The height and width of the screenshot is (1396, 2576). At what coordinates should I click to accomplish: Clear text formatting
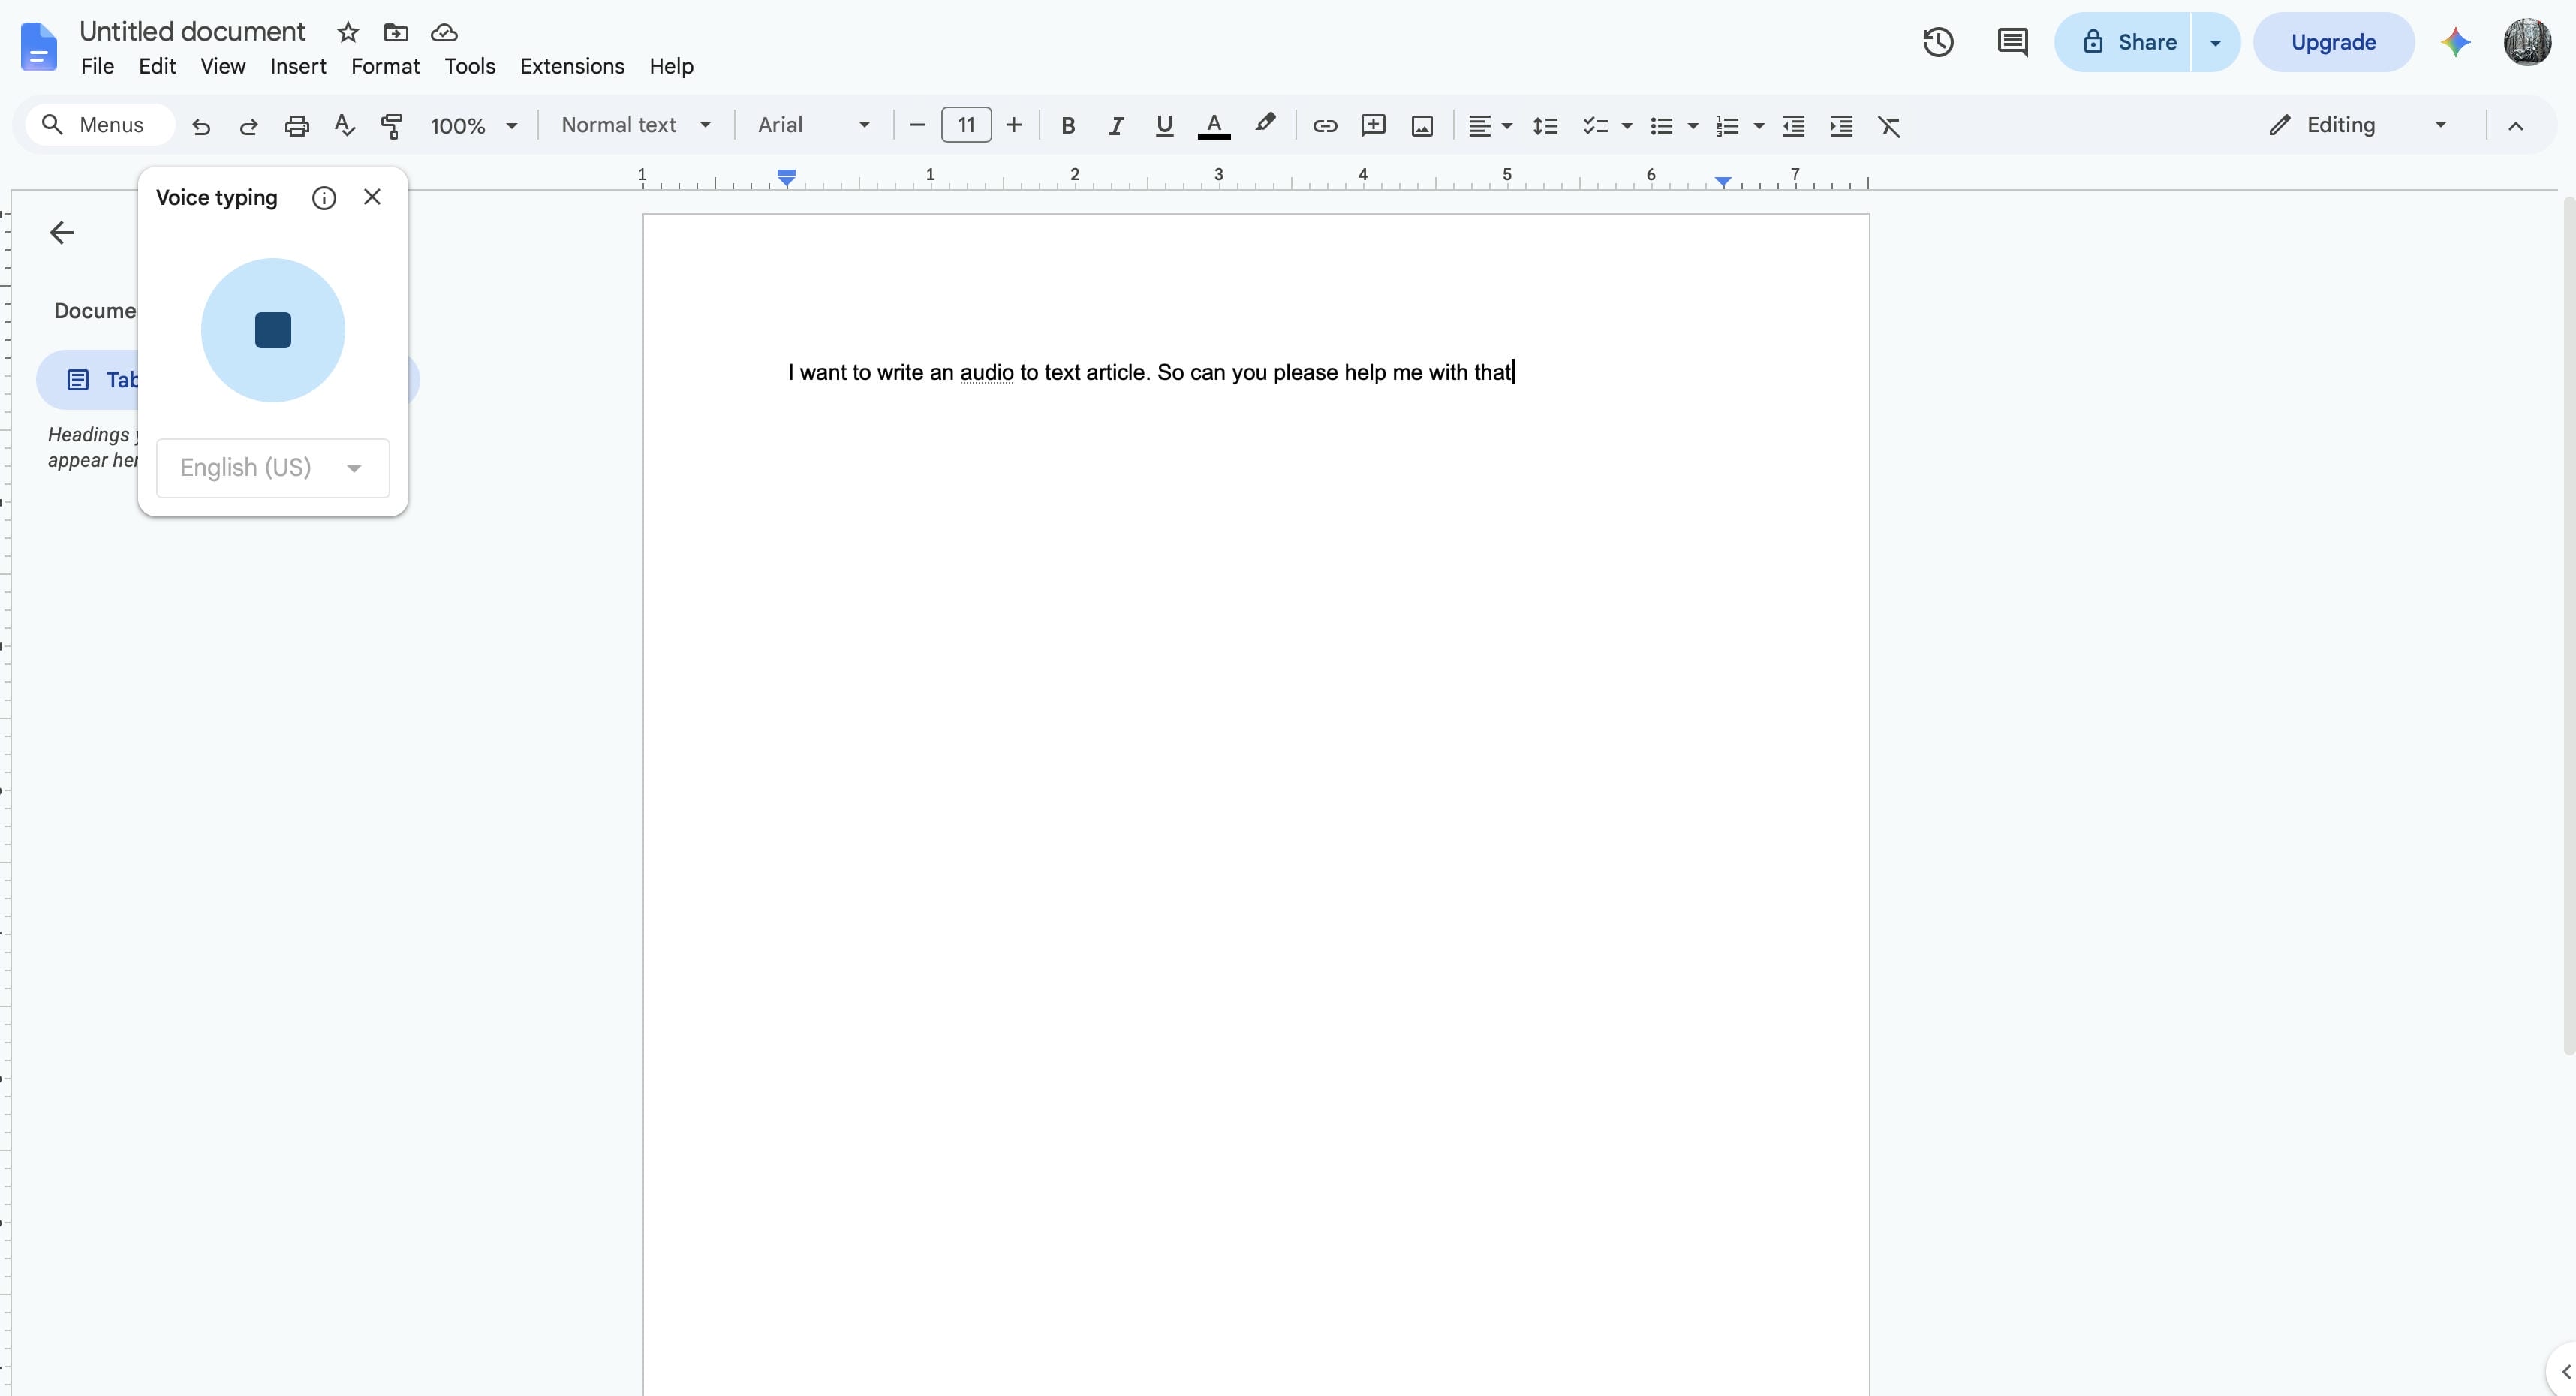pos(1890,126)
